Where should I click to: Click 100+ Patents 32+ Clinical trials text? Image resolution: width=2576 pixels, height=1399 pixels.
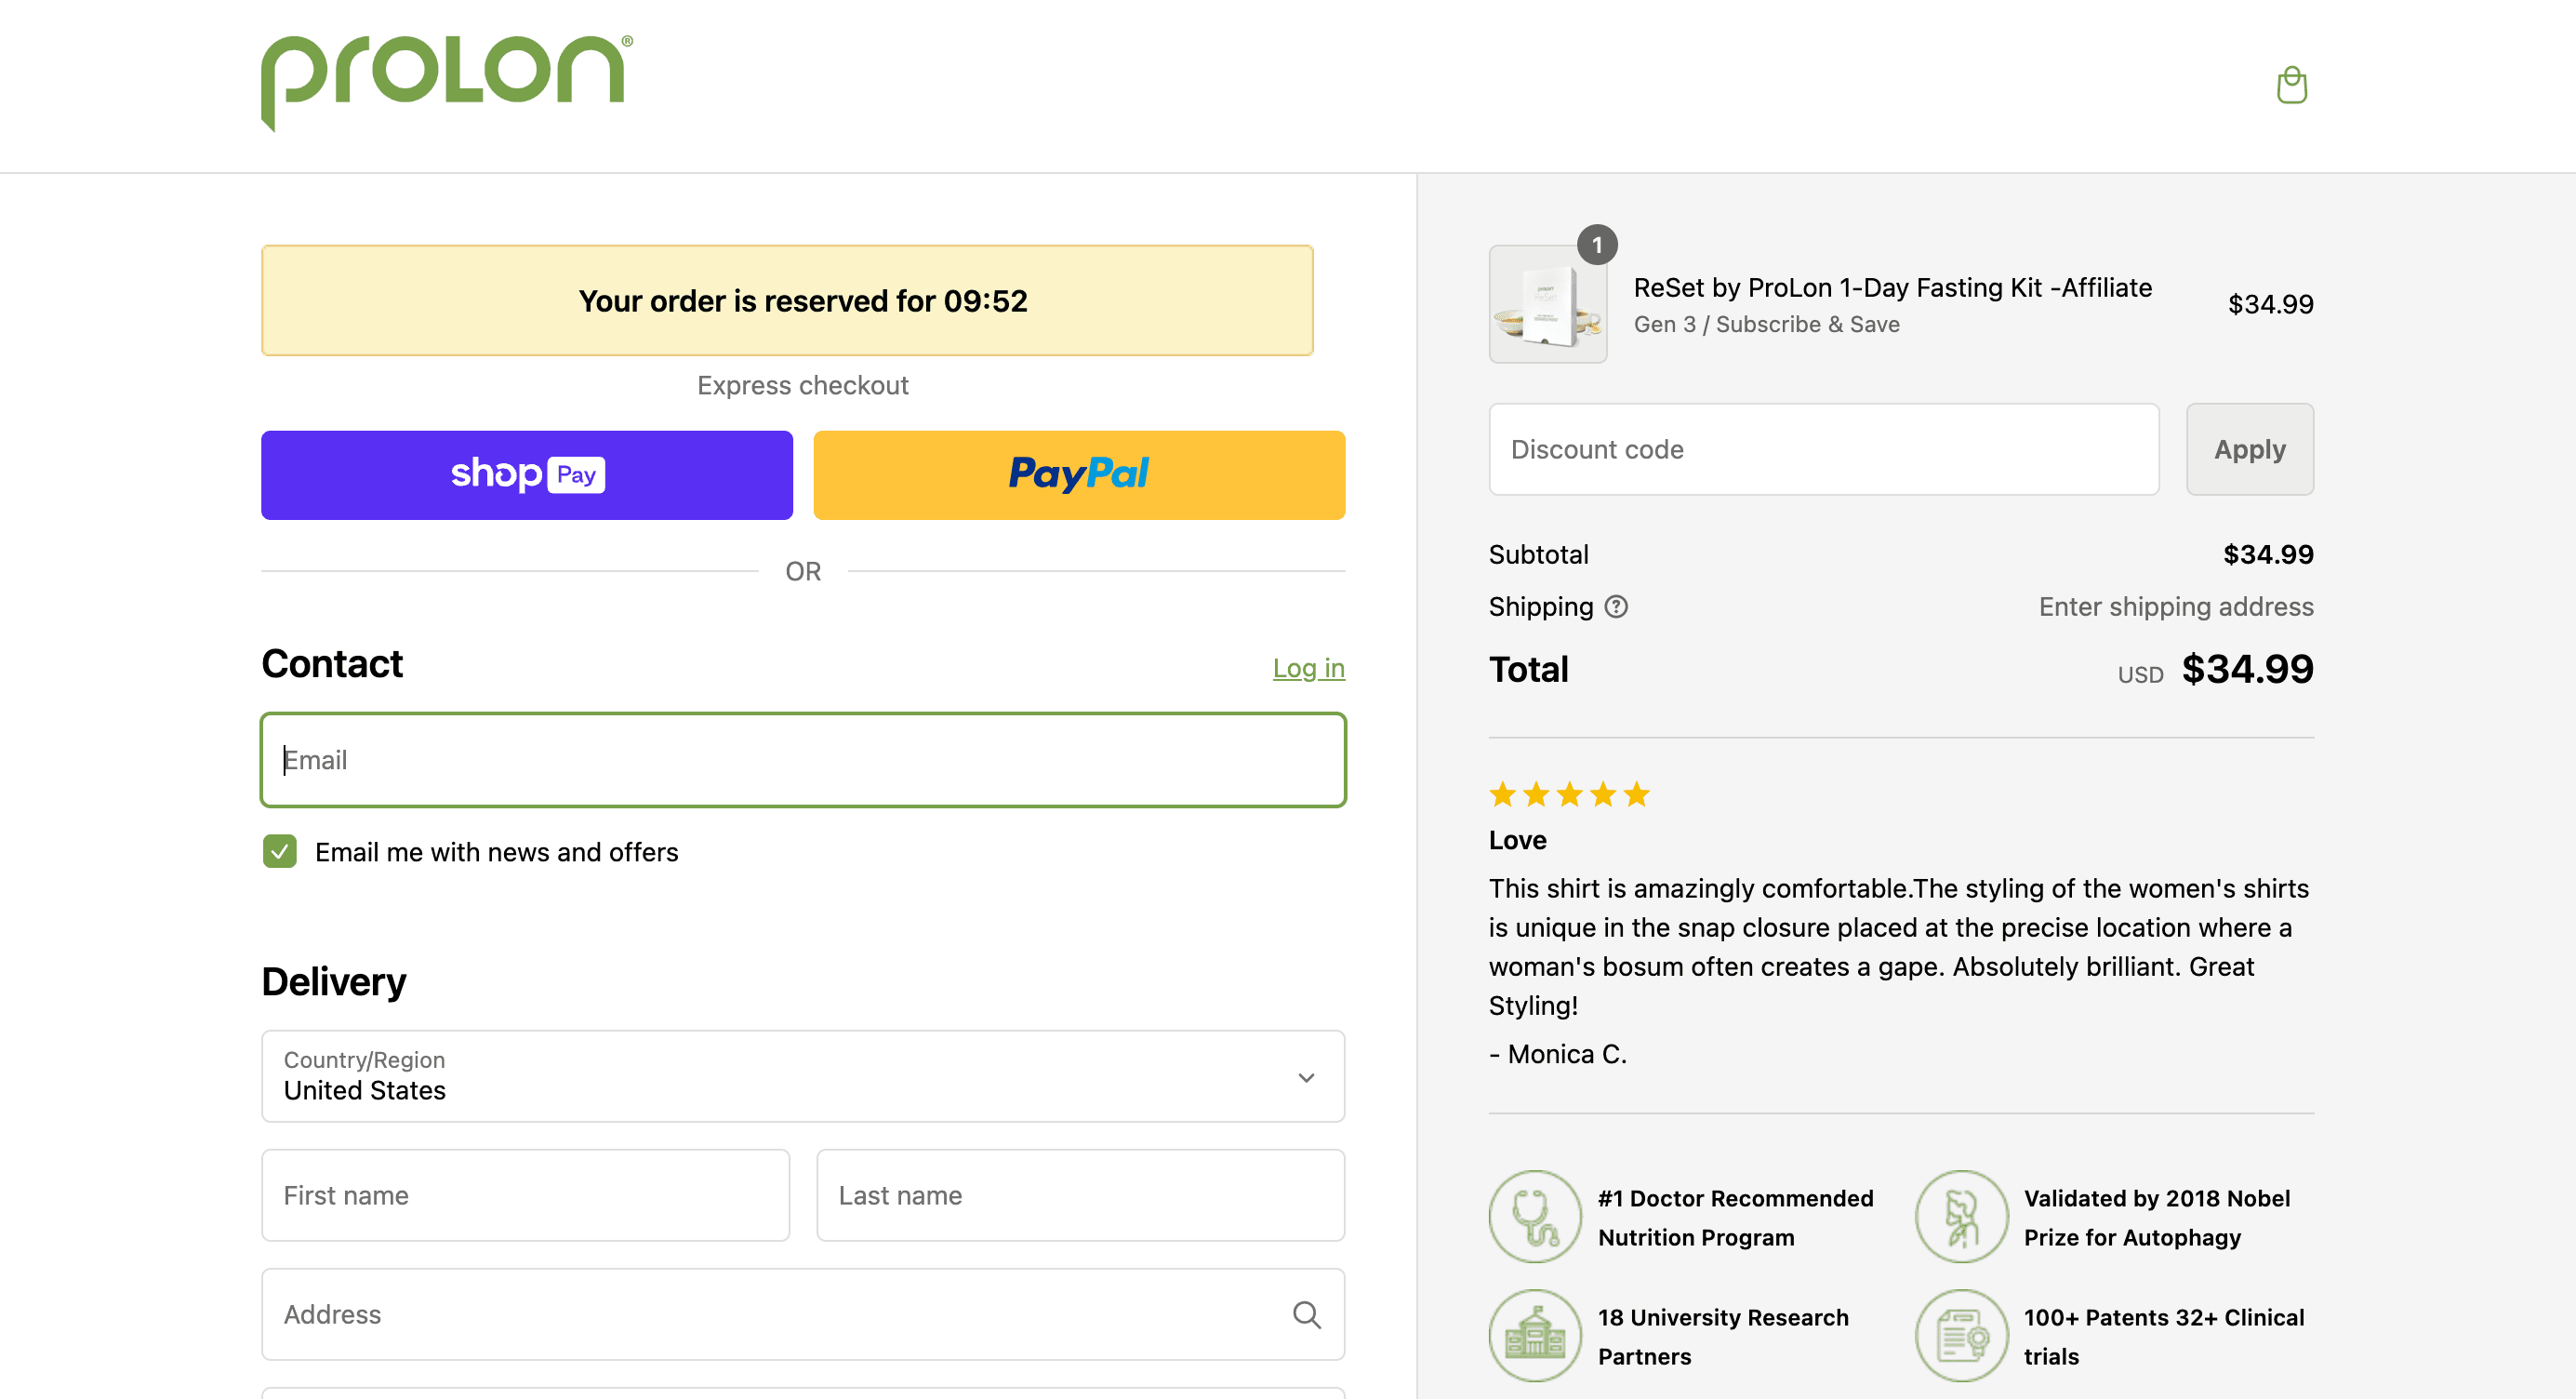[x=2164, y=1337]
